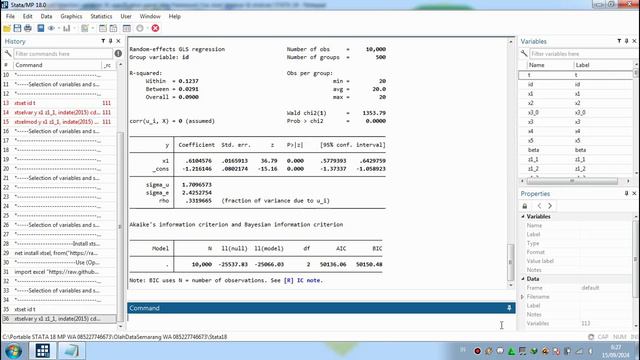Image resolution: width=640 pixels, height=360 pixels.
Task: Open the Window menu
Action: (150, 16)
